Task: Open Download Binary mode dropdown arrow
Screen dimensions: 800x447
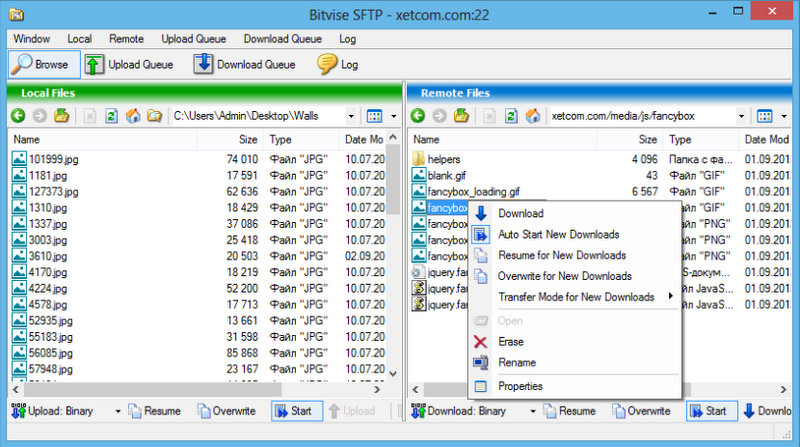Action: pos(533,411)
